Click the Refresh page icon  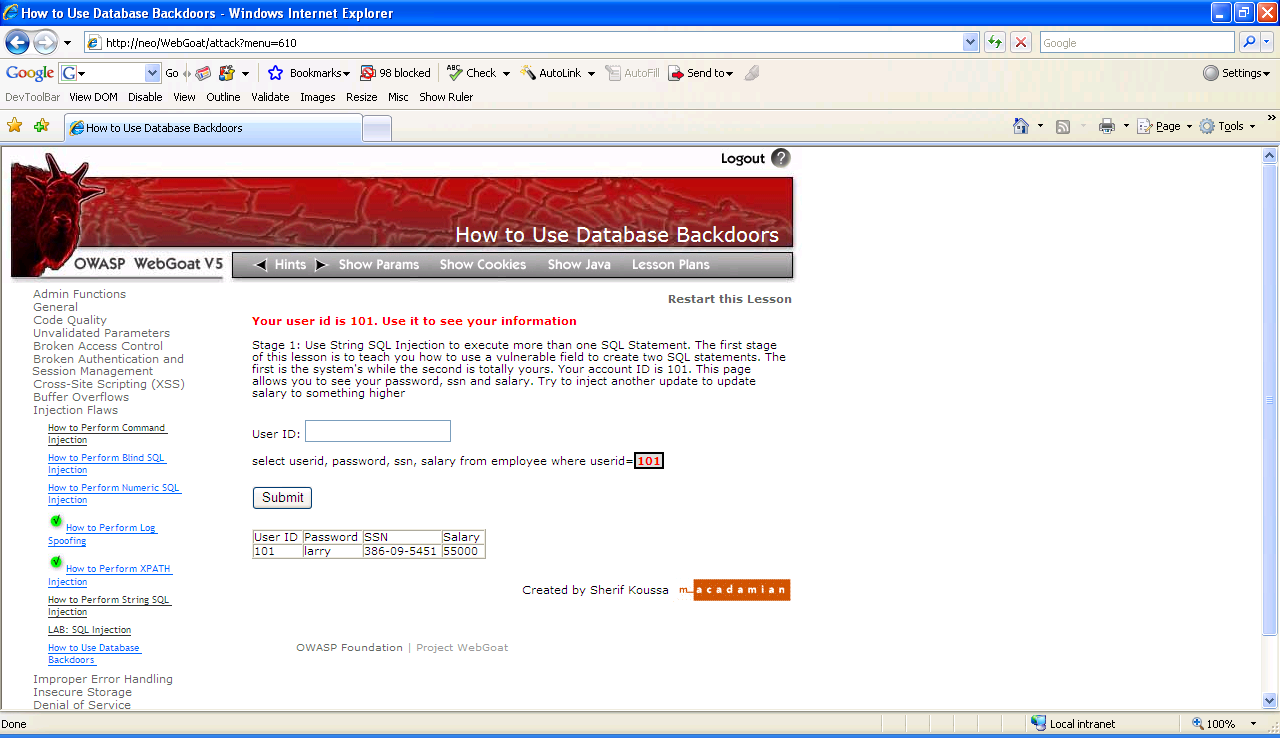[994, 42]
